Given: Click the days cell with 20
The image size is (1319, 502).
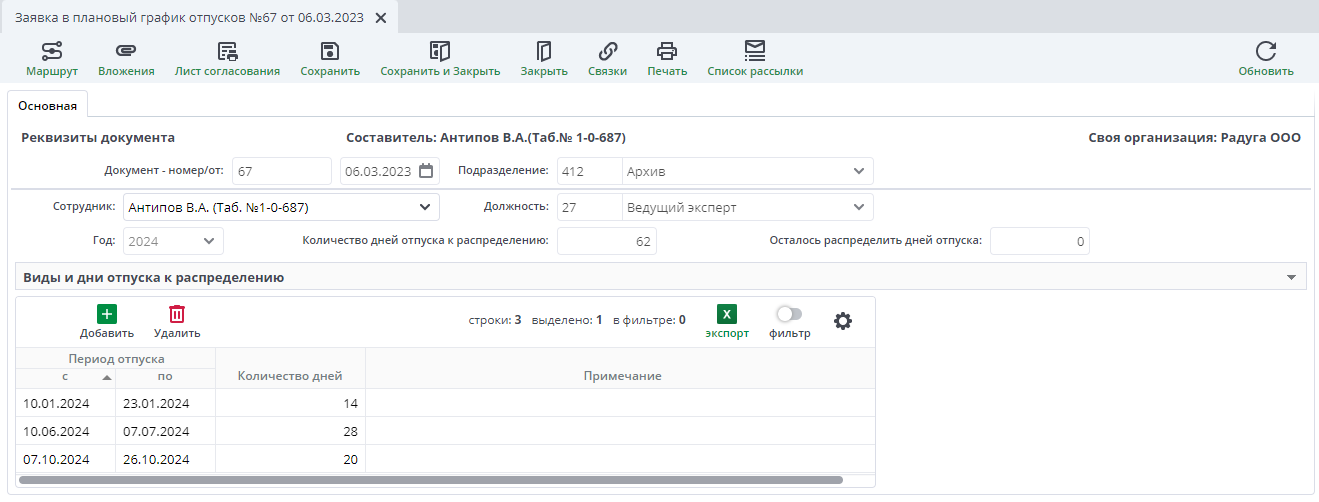Looking at the screenshot, I should pyautogui.click(x=290, y=459).
